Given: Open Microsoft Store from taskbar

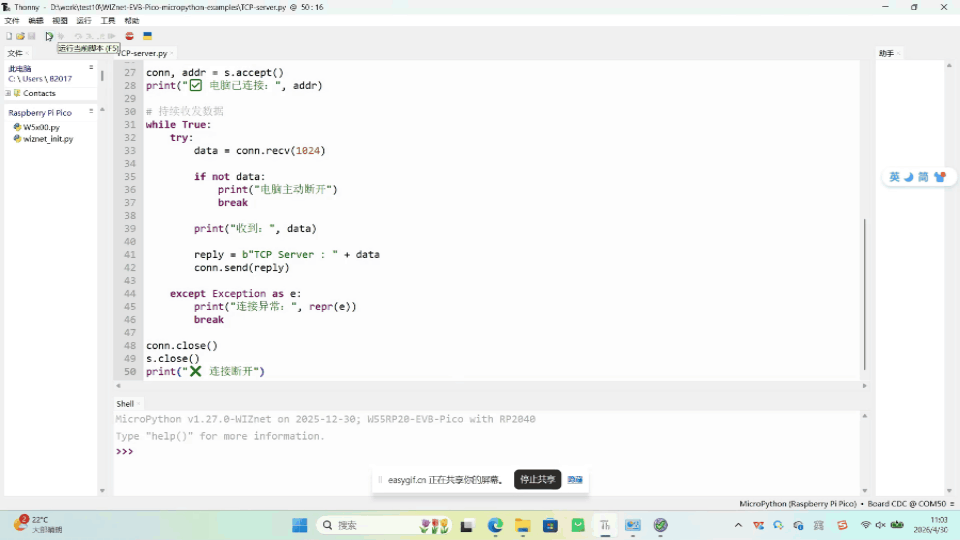Looking at the screenshot, I should (x=550, y=525).
